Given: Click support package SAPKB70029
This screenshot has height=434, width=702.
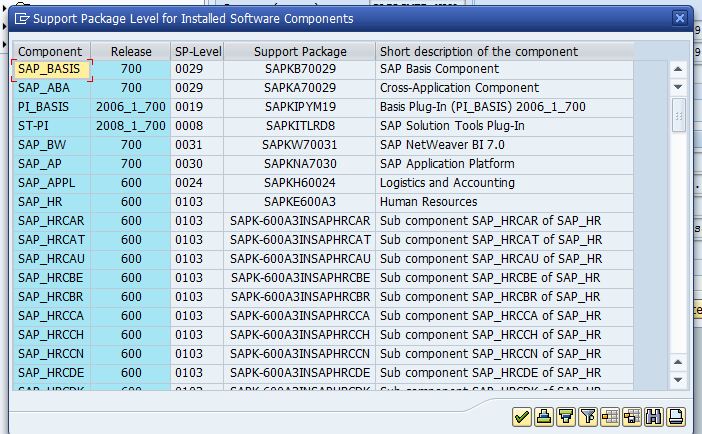Looking at the screenshot, I should [x=300, y=69].
